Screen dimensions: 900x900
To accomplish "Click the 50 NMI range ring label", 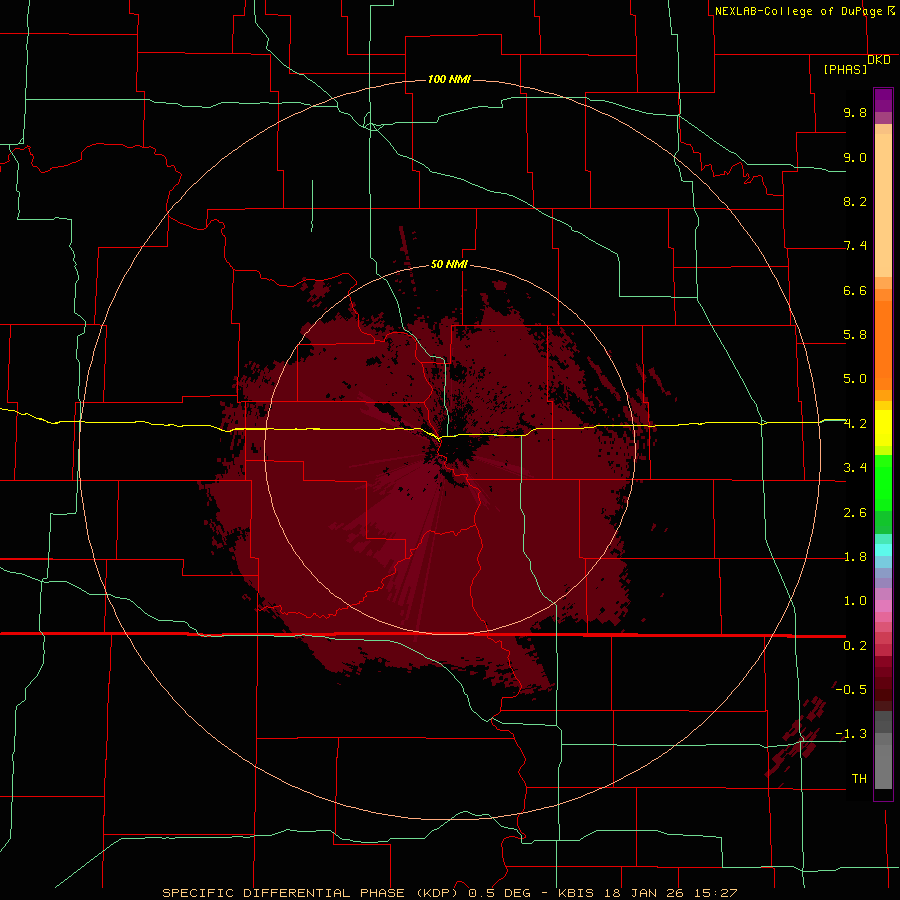I will coord(449,264).
